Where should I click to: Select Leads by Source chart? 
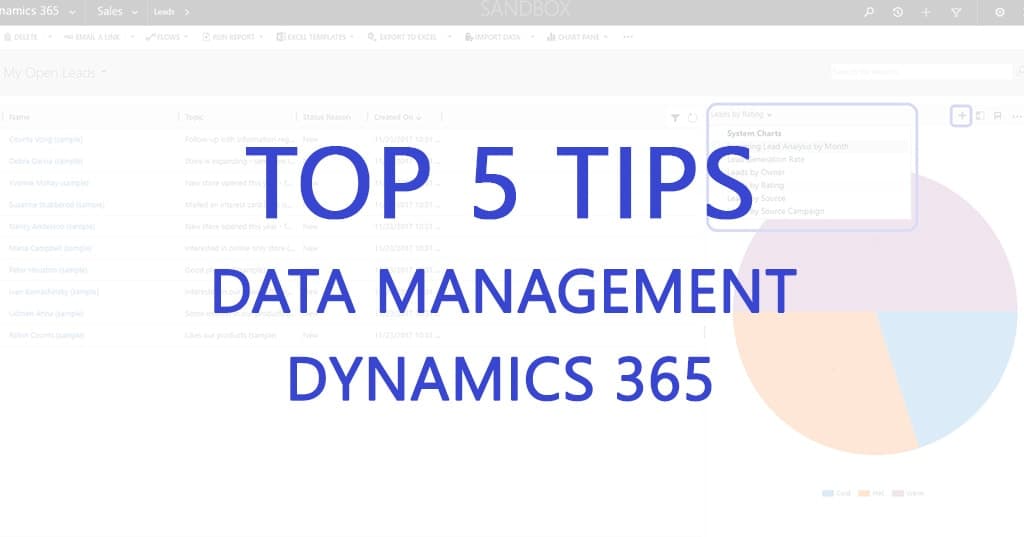tap(756, 199)
